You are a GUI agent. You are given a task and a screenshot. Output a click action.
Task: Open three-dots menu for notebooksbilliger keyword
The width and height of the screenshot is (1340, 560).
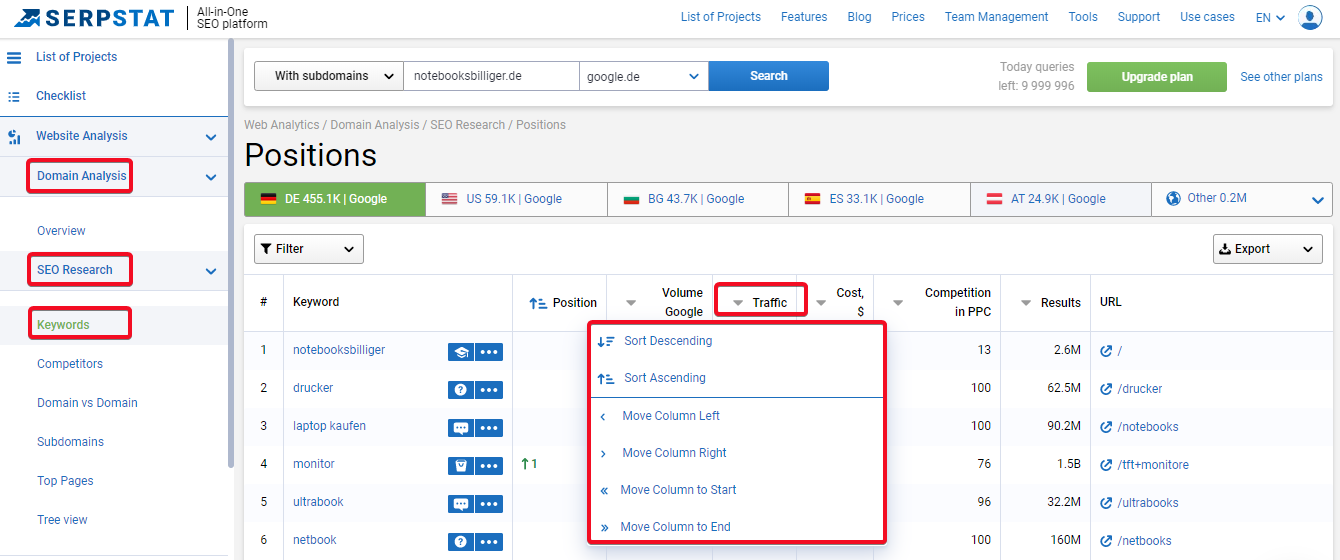coord(489,352)
